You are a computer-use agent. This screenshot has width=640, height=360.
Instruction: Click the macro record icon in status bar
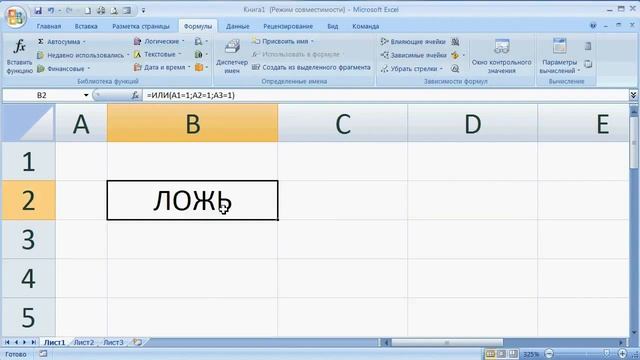pyautogui.click(x=43, y=354)
